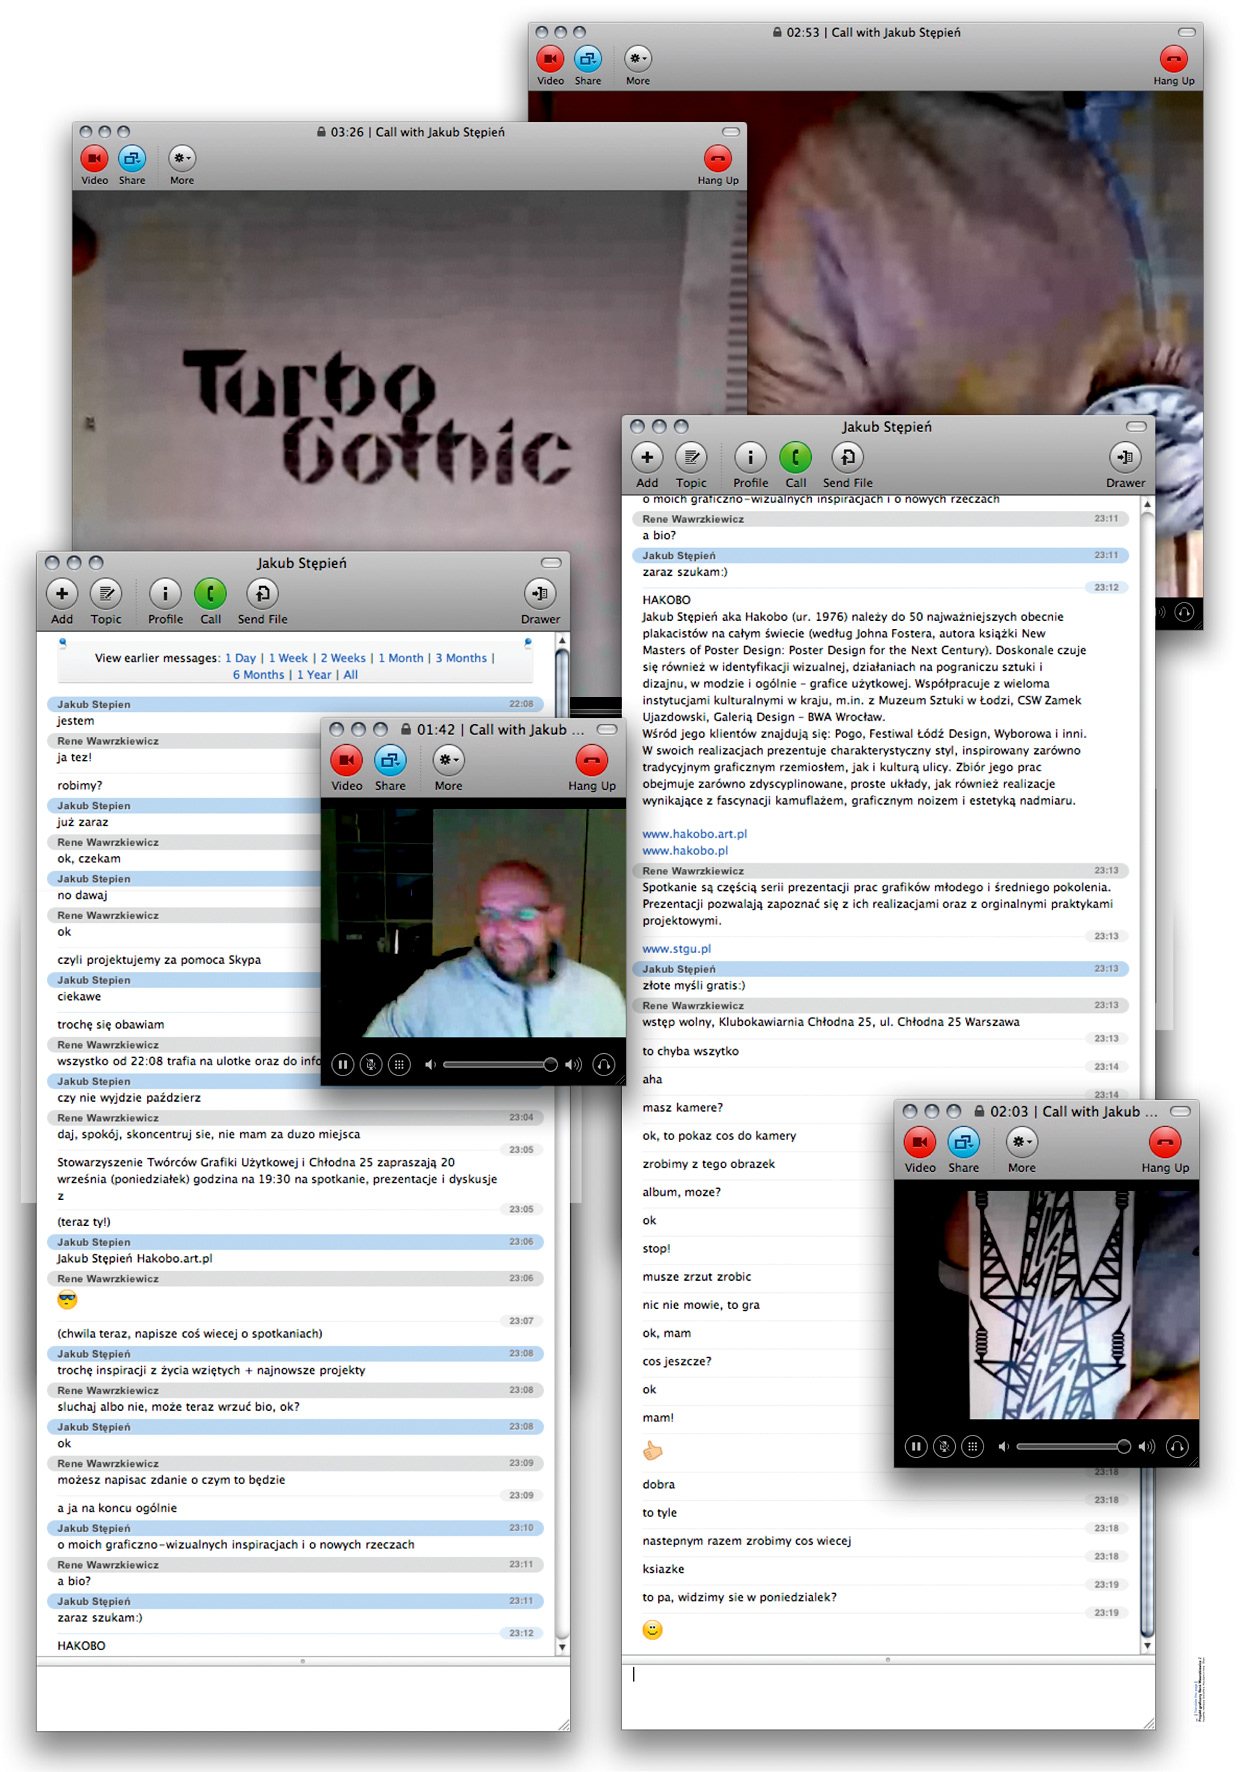Click Topic in the right chat window
This screenshot has width=1241, height=1772.
pyautogui.click(x=691, y=458)
